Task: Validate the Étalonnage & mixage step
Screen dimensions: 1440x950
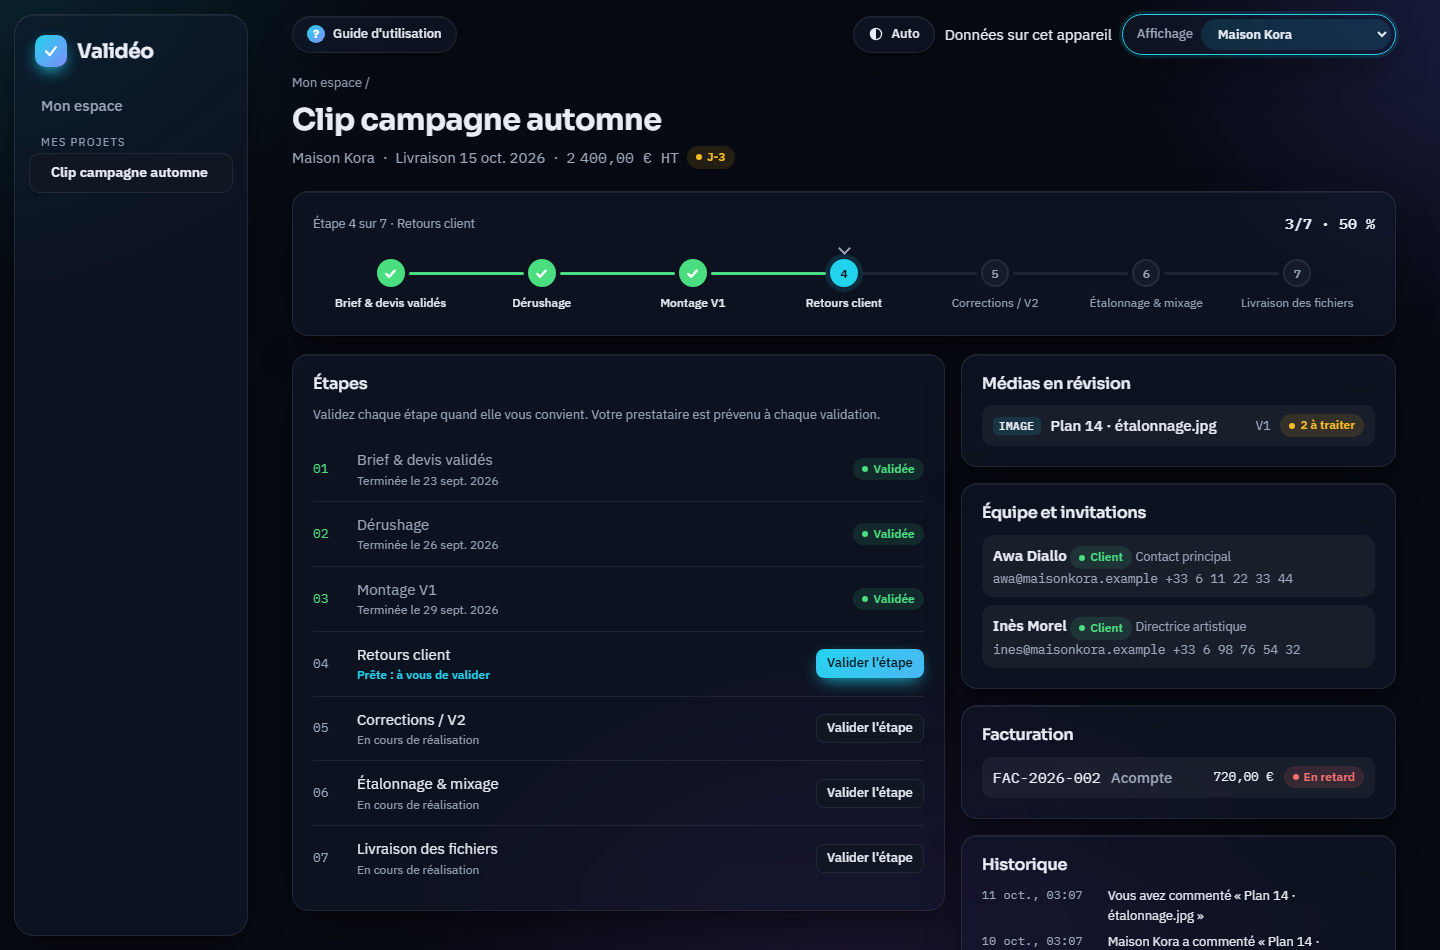Action: click(870, 793)
